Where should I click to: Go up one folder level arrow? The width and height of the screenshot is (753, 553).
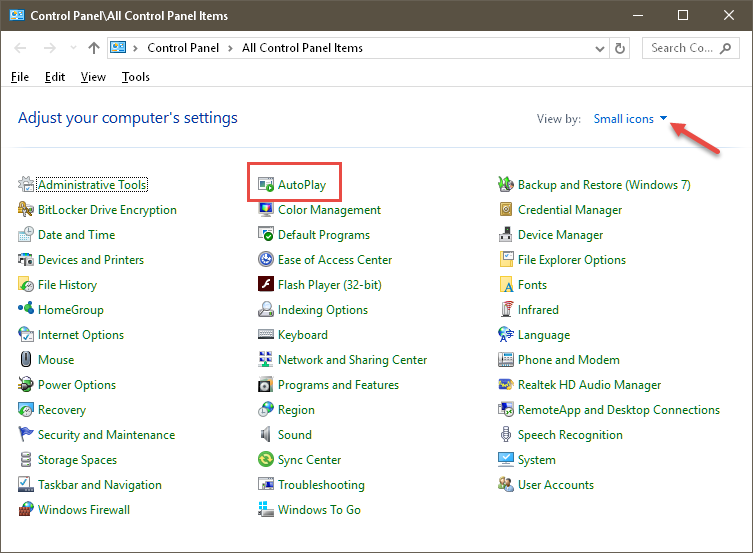(94, 48)
